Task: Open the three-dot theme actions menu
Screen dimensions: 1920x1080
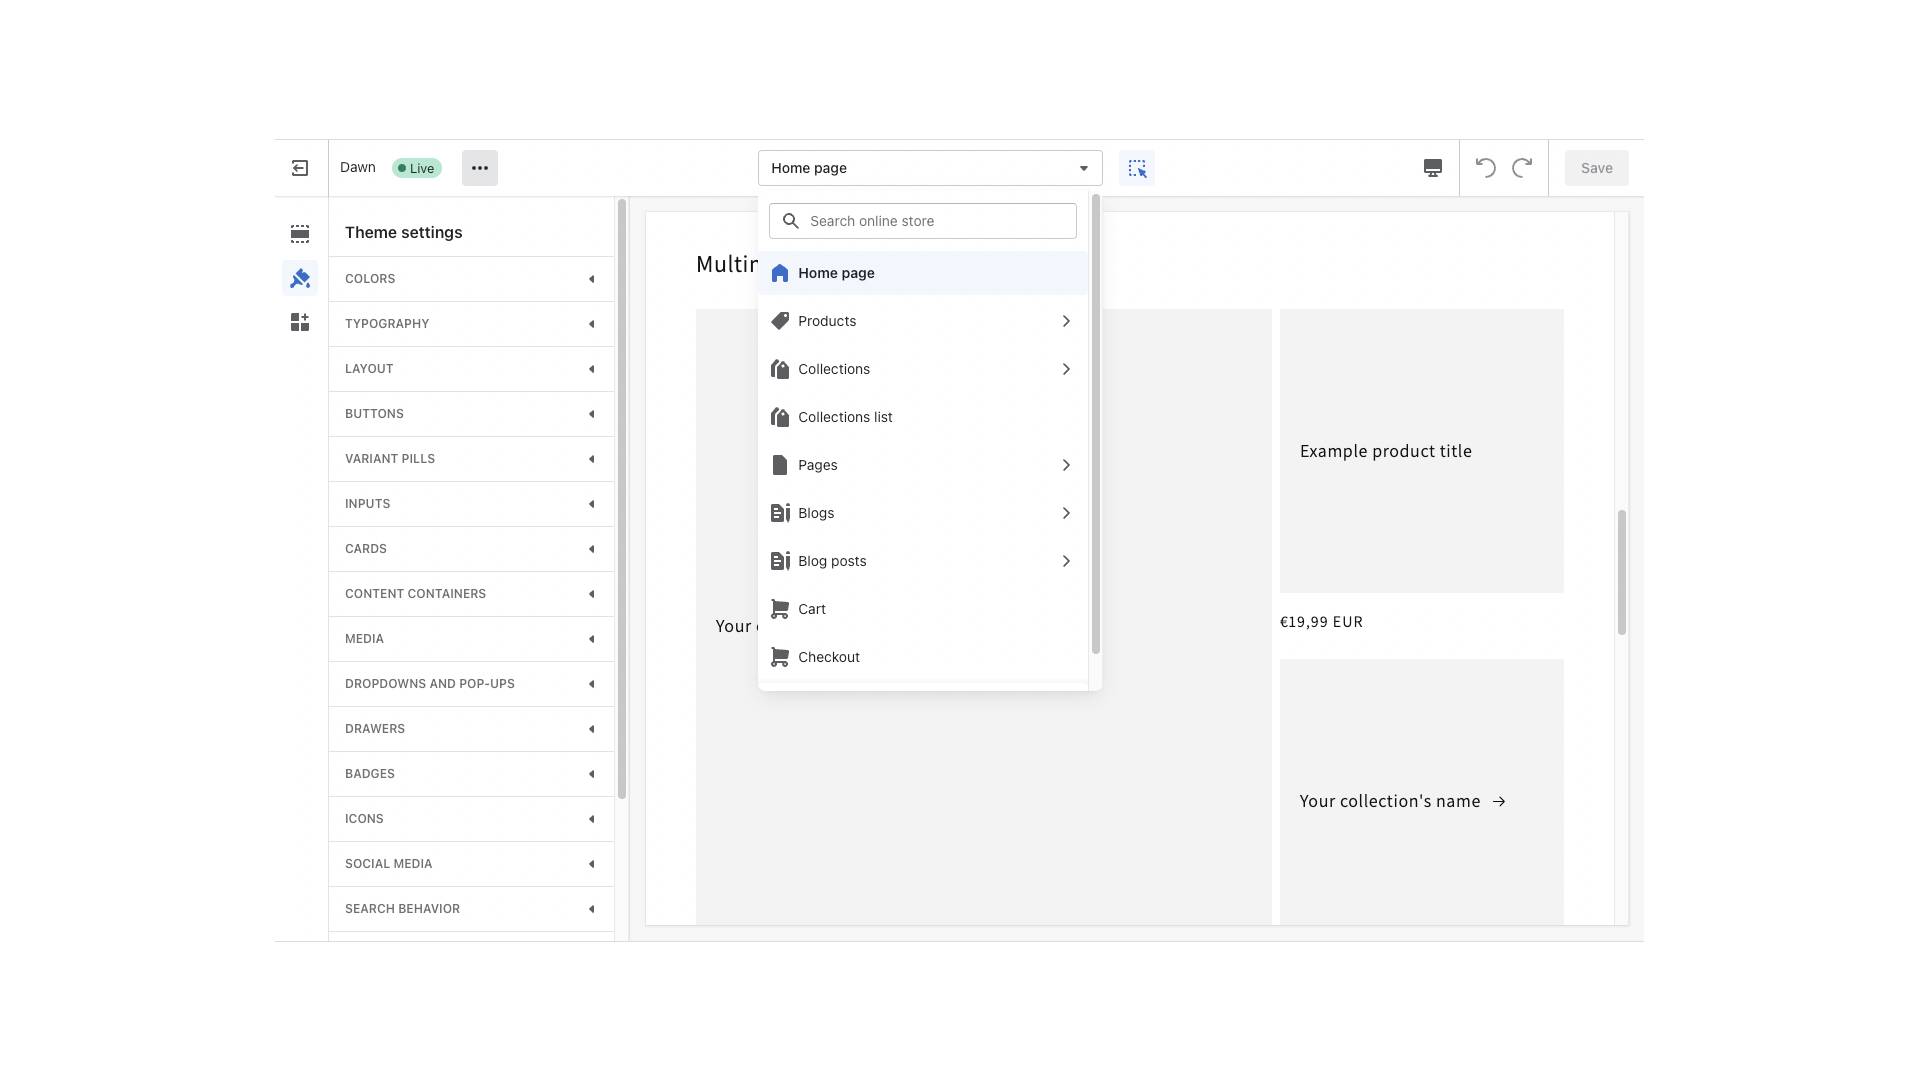Action: coord(480,168)
